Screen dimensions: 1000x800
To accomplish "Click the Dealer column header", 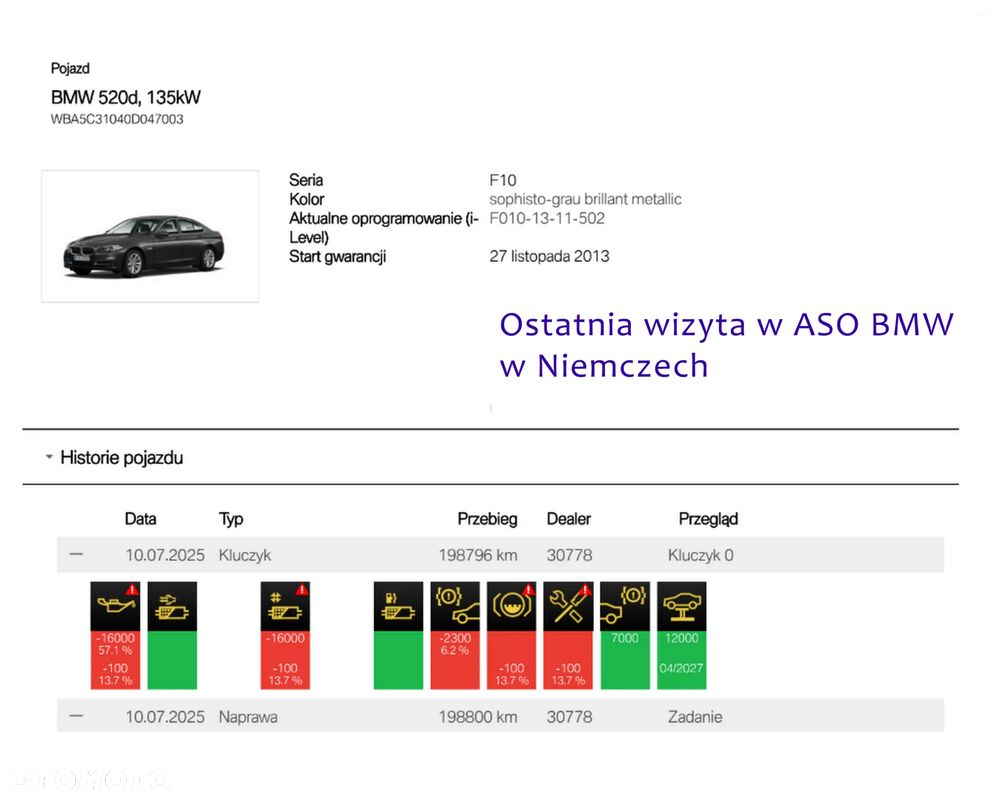I will tap(569, 519).
